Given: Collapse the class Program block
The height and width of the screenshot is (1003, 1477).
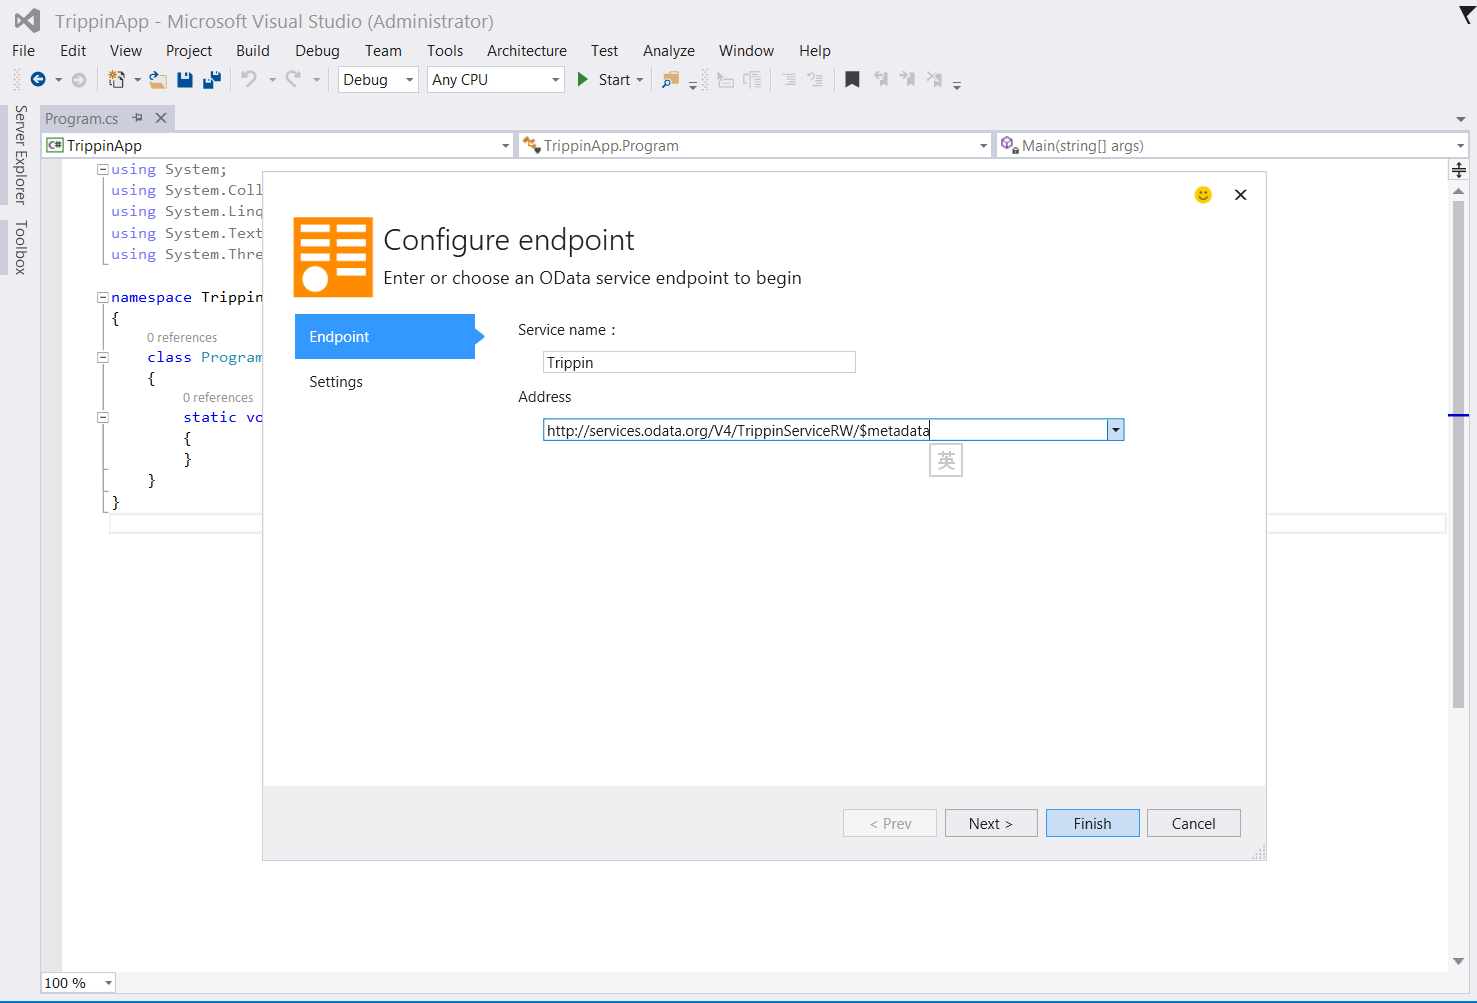Looking at the screenshot, I should pyautogui.click(x=102, y=357).
